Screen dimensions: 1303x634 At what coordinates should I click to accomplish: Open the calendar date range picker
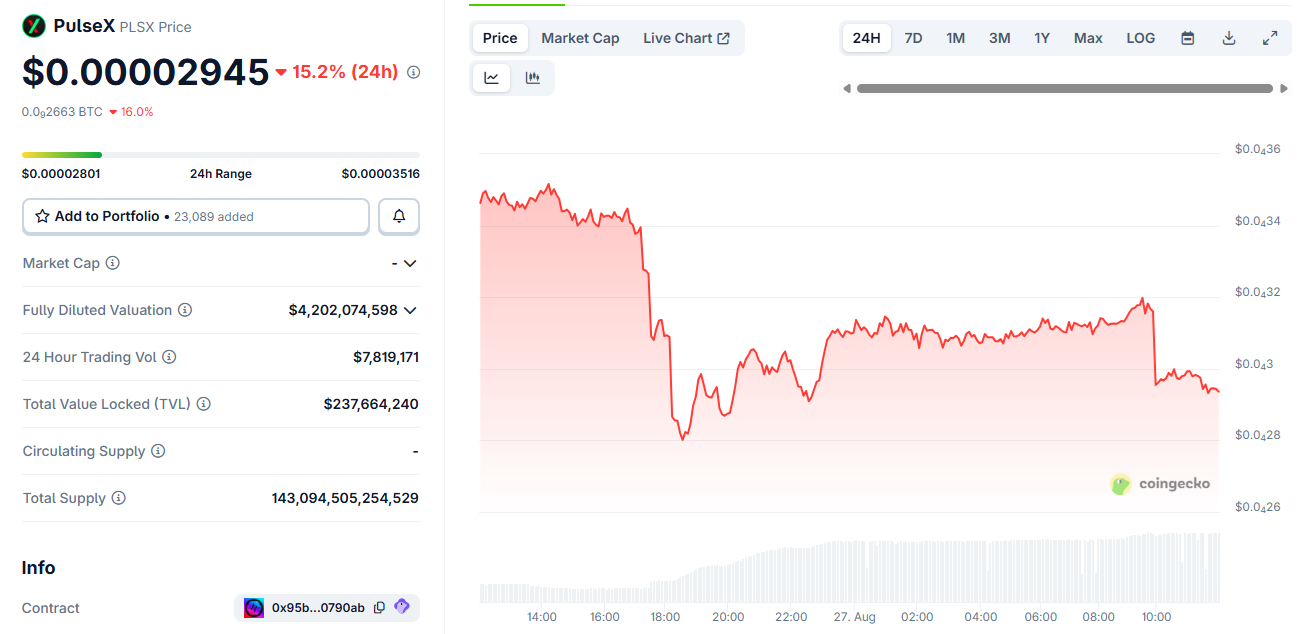tap(1188, 38)
